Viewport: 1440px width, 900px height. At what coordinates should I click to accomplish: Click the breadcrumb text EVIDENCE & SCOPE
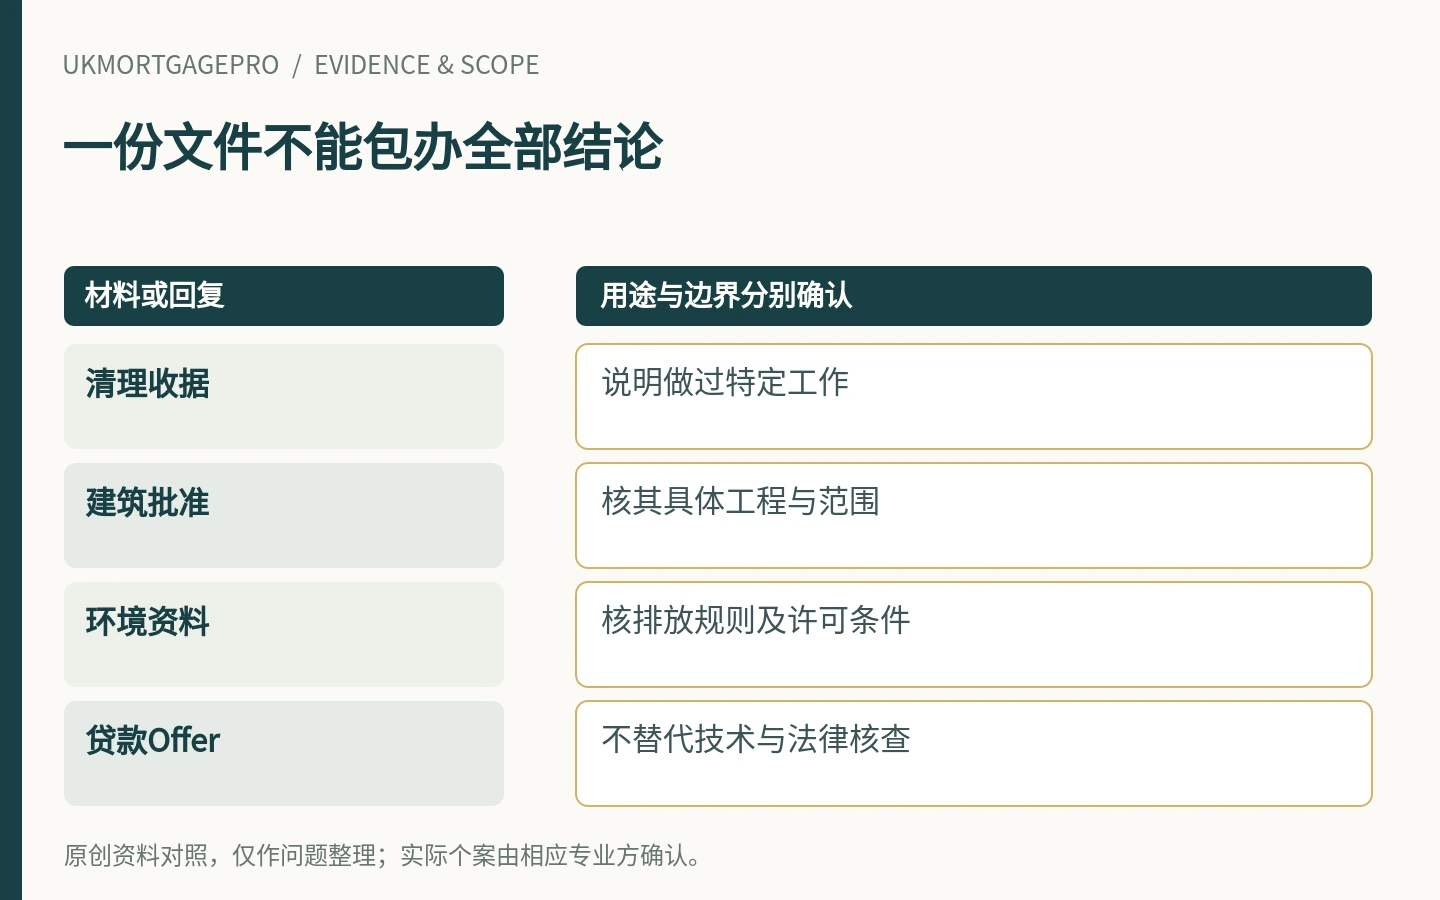pyautogui.click(x=427, y=65)
